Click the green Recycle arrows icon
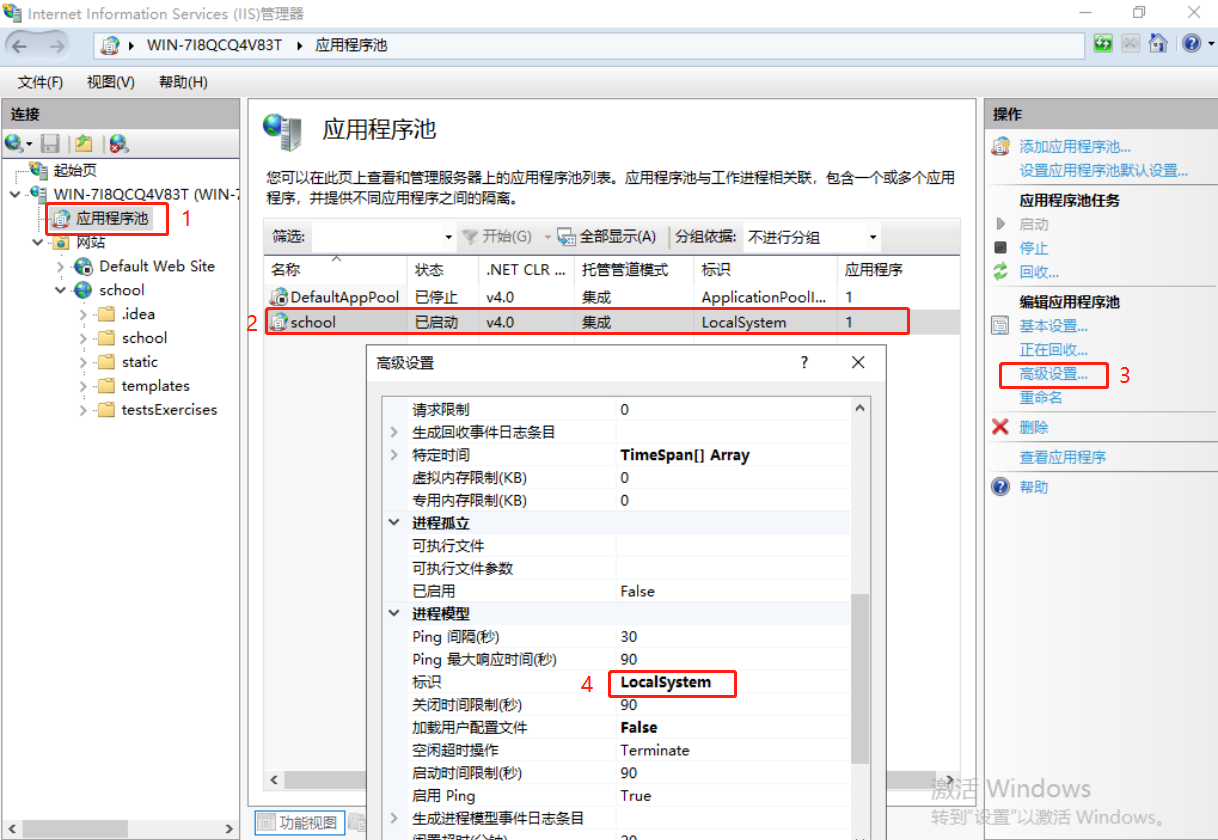The image size is (1218, 840). click(1000, 272)
